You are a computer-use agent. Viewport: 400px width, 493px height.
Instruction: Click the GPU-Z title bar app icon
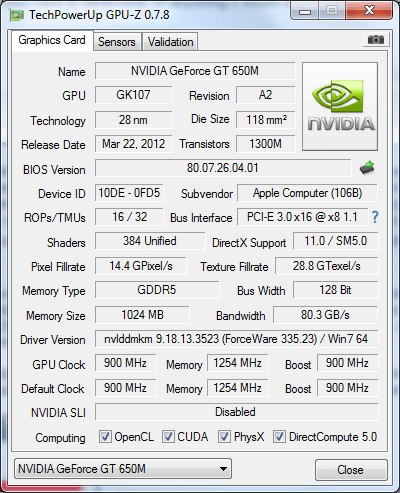16,15
